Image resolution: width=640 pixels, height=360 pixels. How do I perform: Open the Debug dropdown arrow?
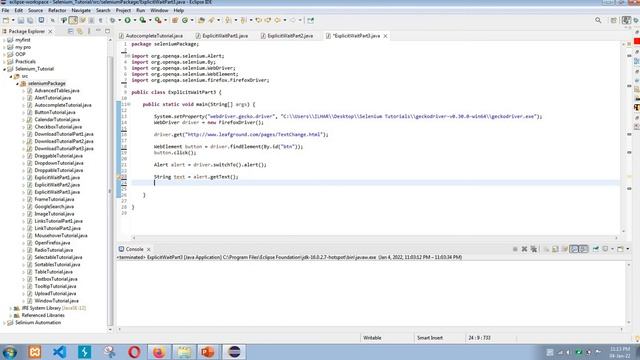tap(119, 20)
